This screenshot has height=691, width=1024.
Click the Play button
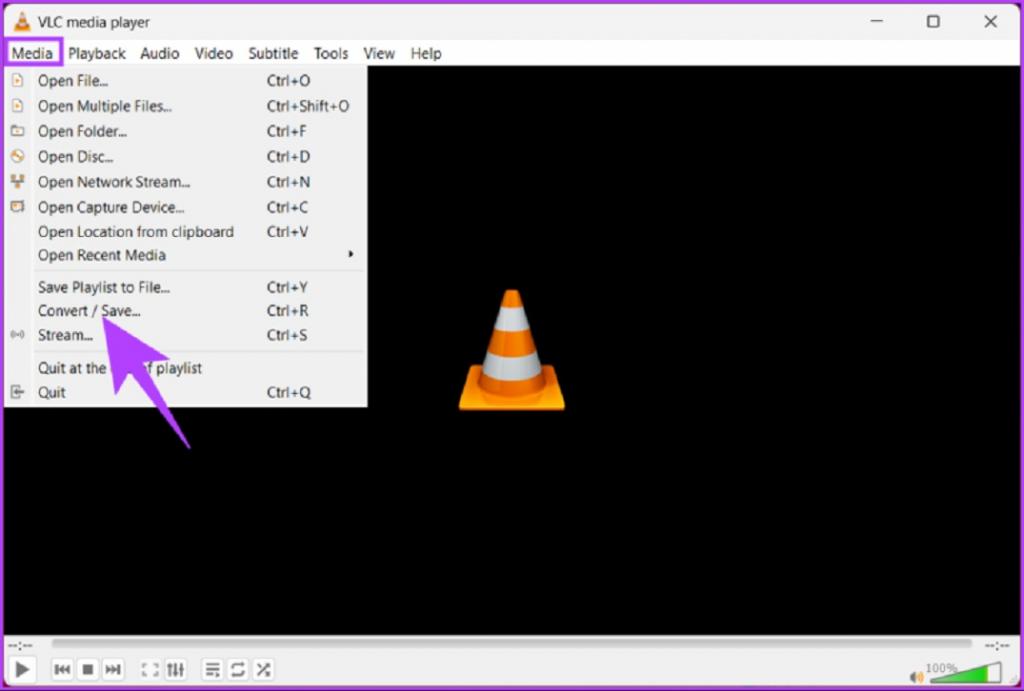(x=22, y=669)
